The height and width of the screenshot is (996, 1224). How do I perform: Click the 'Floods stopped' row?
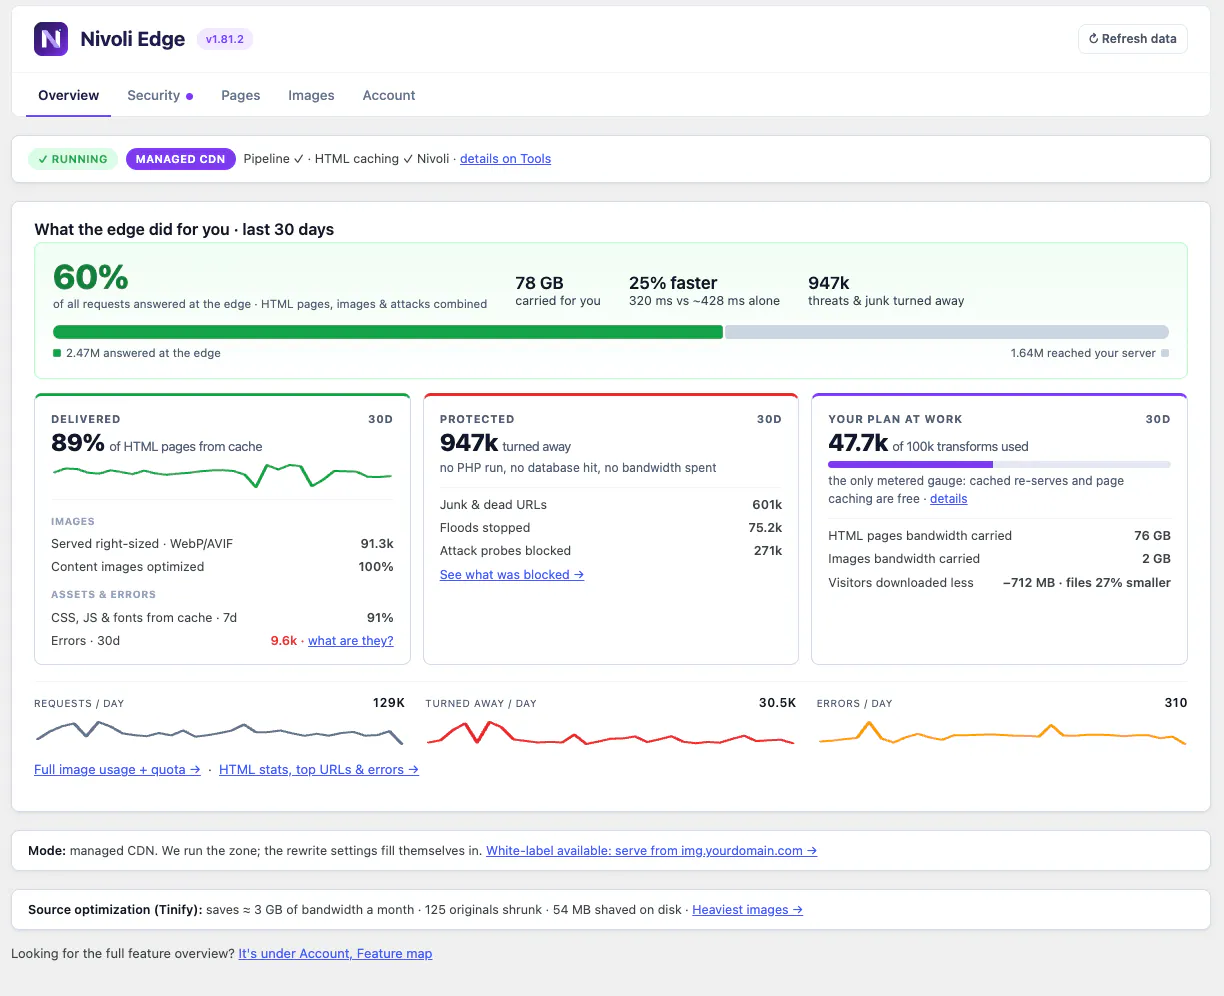[611, 528]
